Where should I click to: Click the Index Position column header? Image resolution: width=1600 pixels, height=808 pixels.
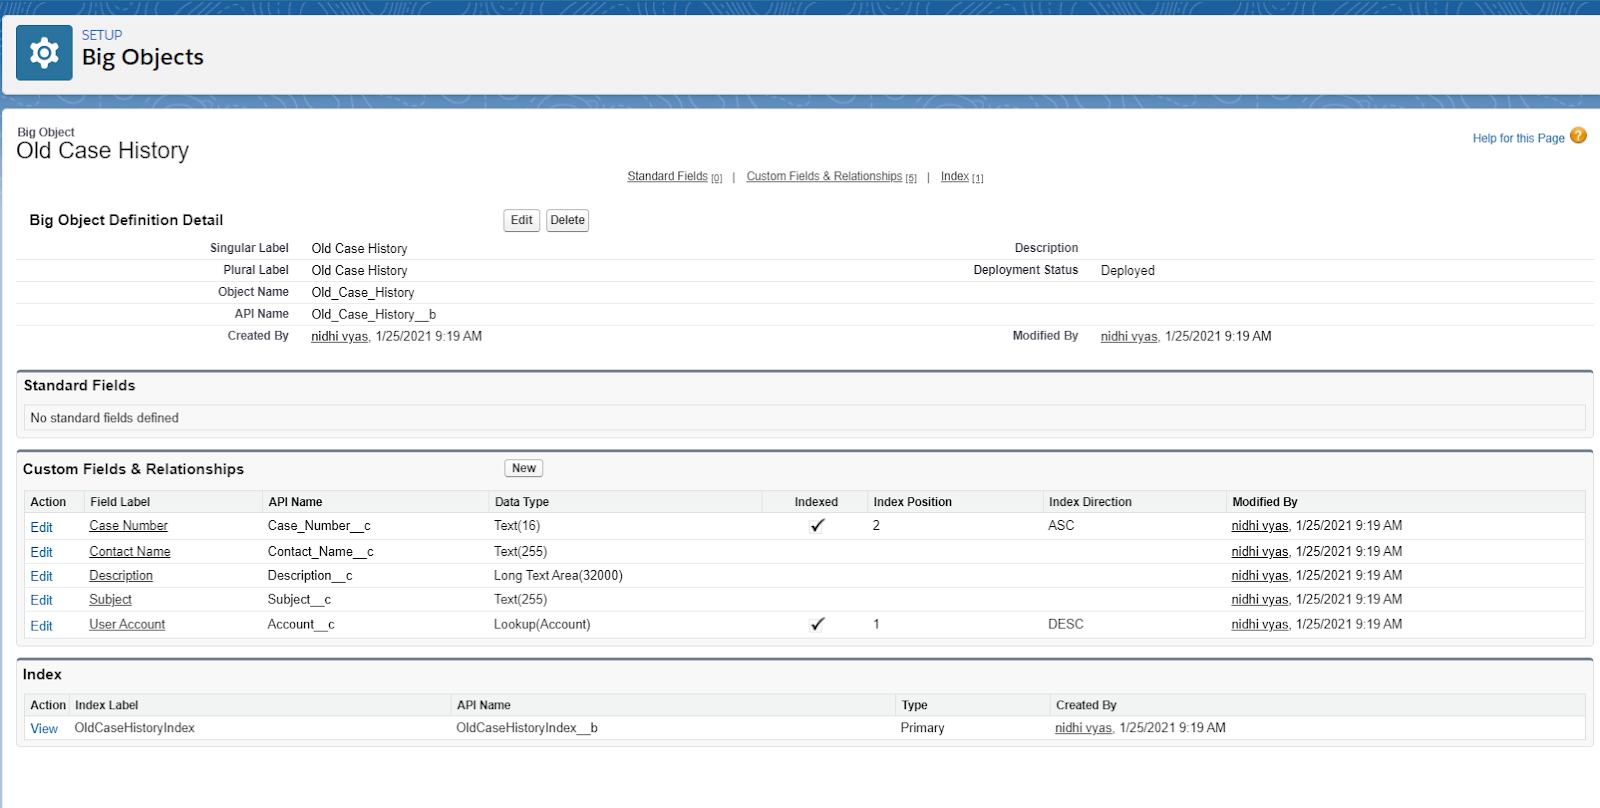click(x=912, y=502)
